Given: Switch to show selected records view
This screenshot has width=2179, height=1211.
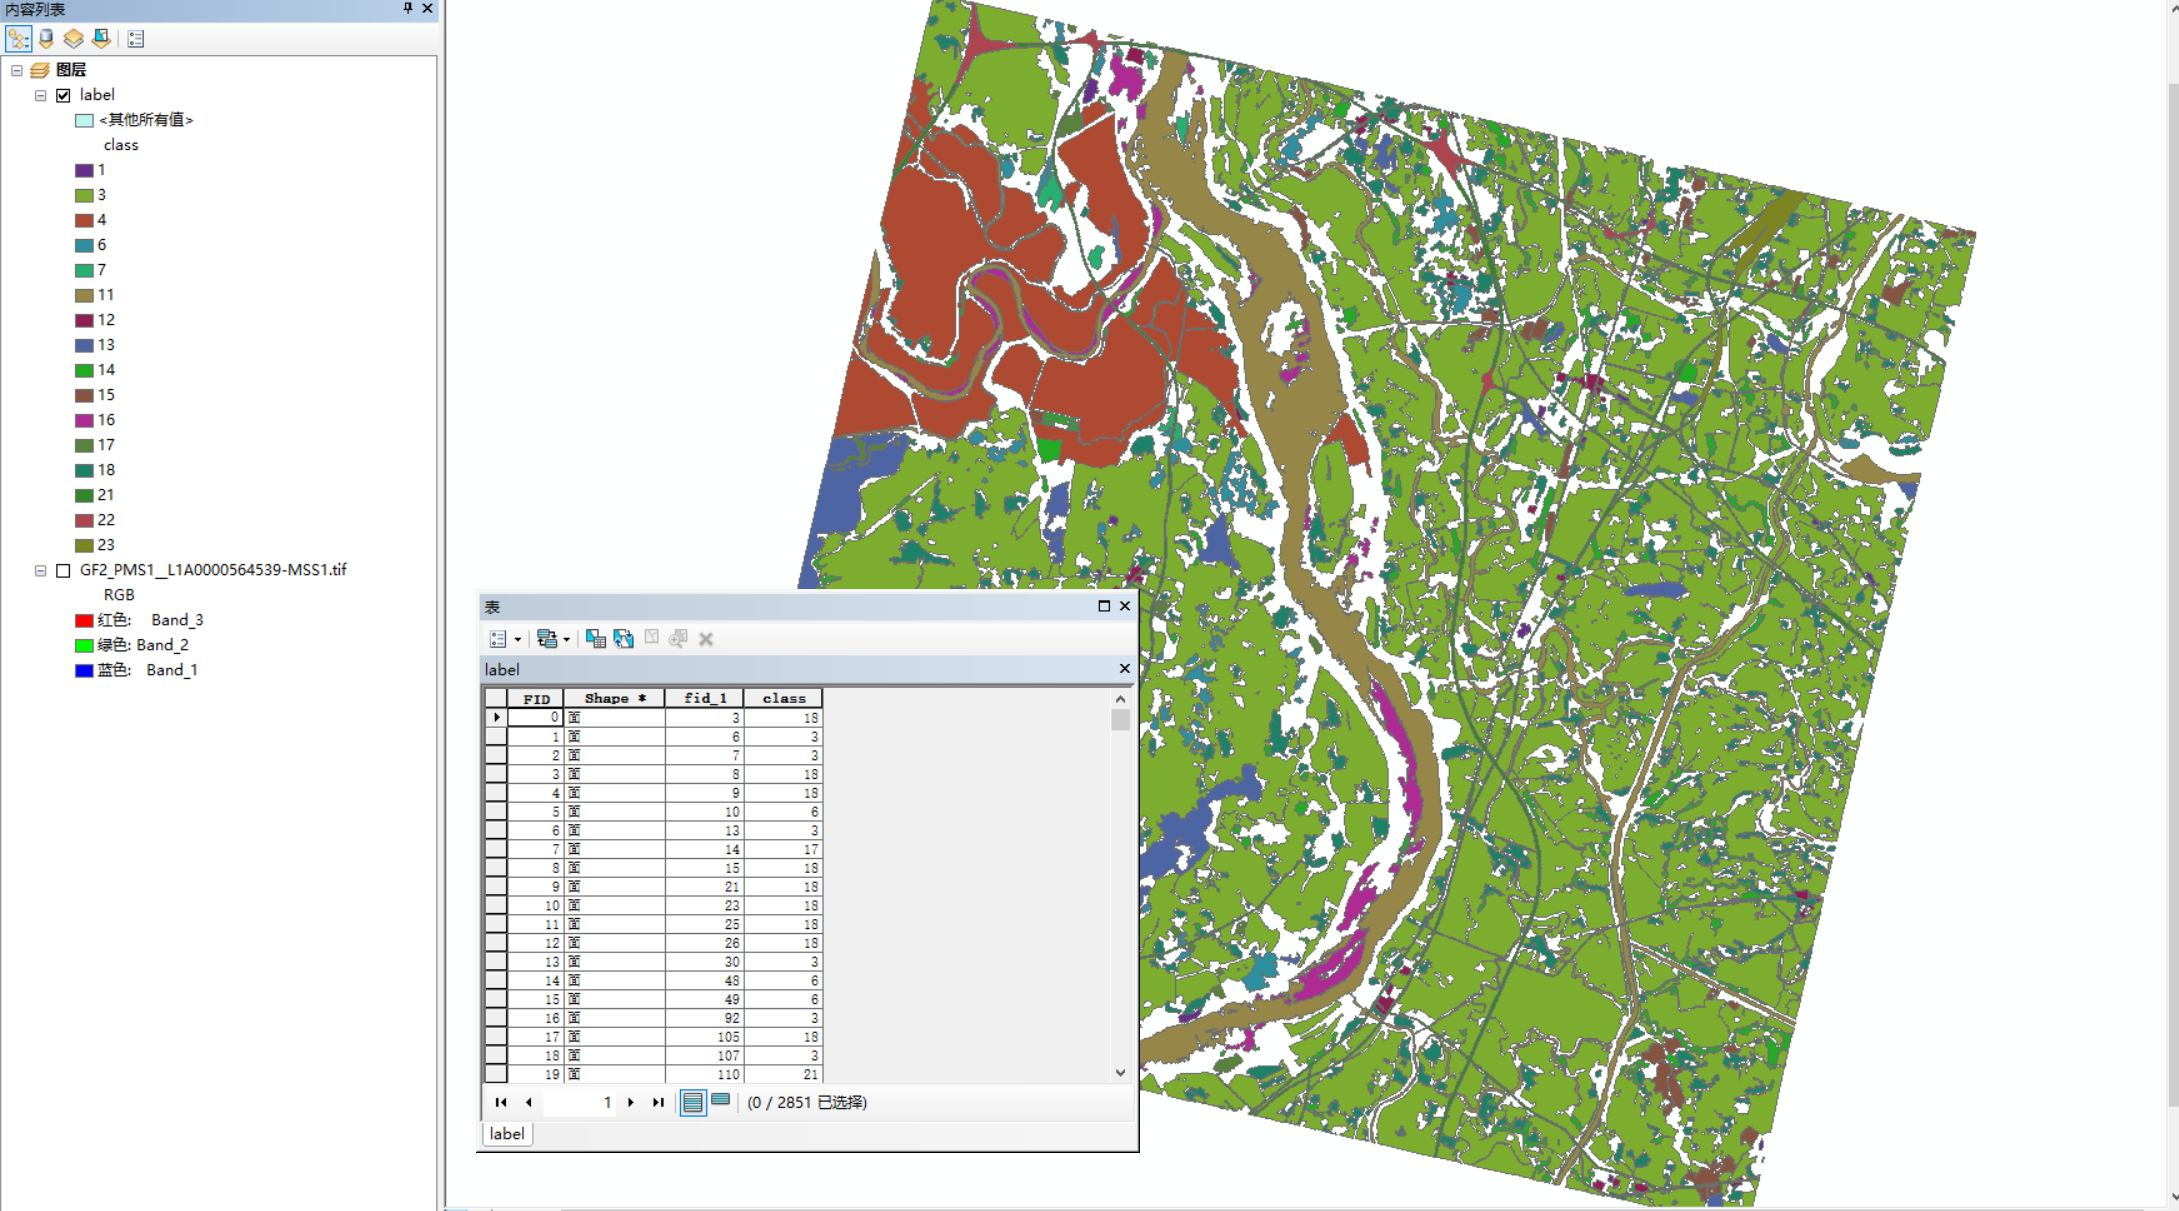Looking at the screenshot, I should (x=720, y=1102).
